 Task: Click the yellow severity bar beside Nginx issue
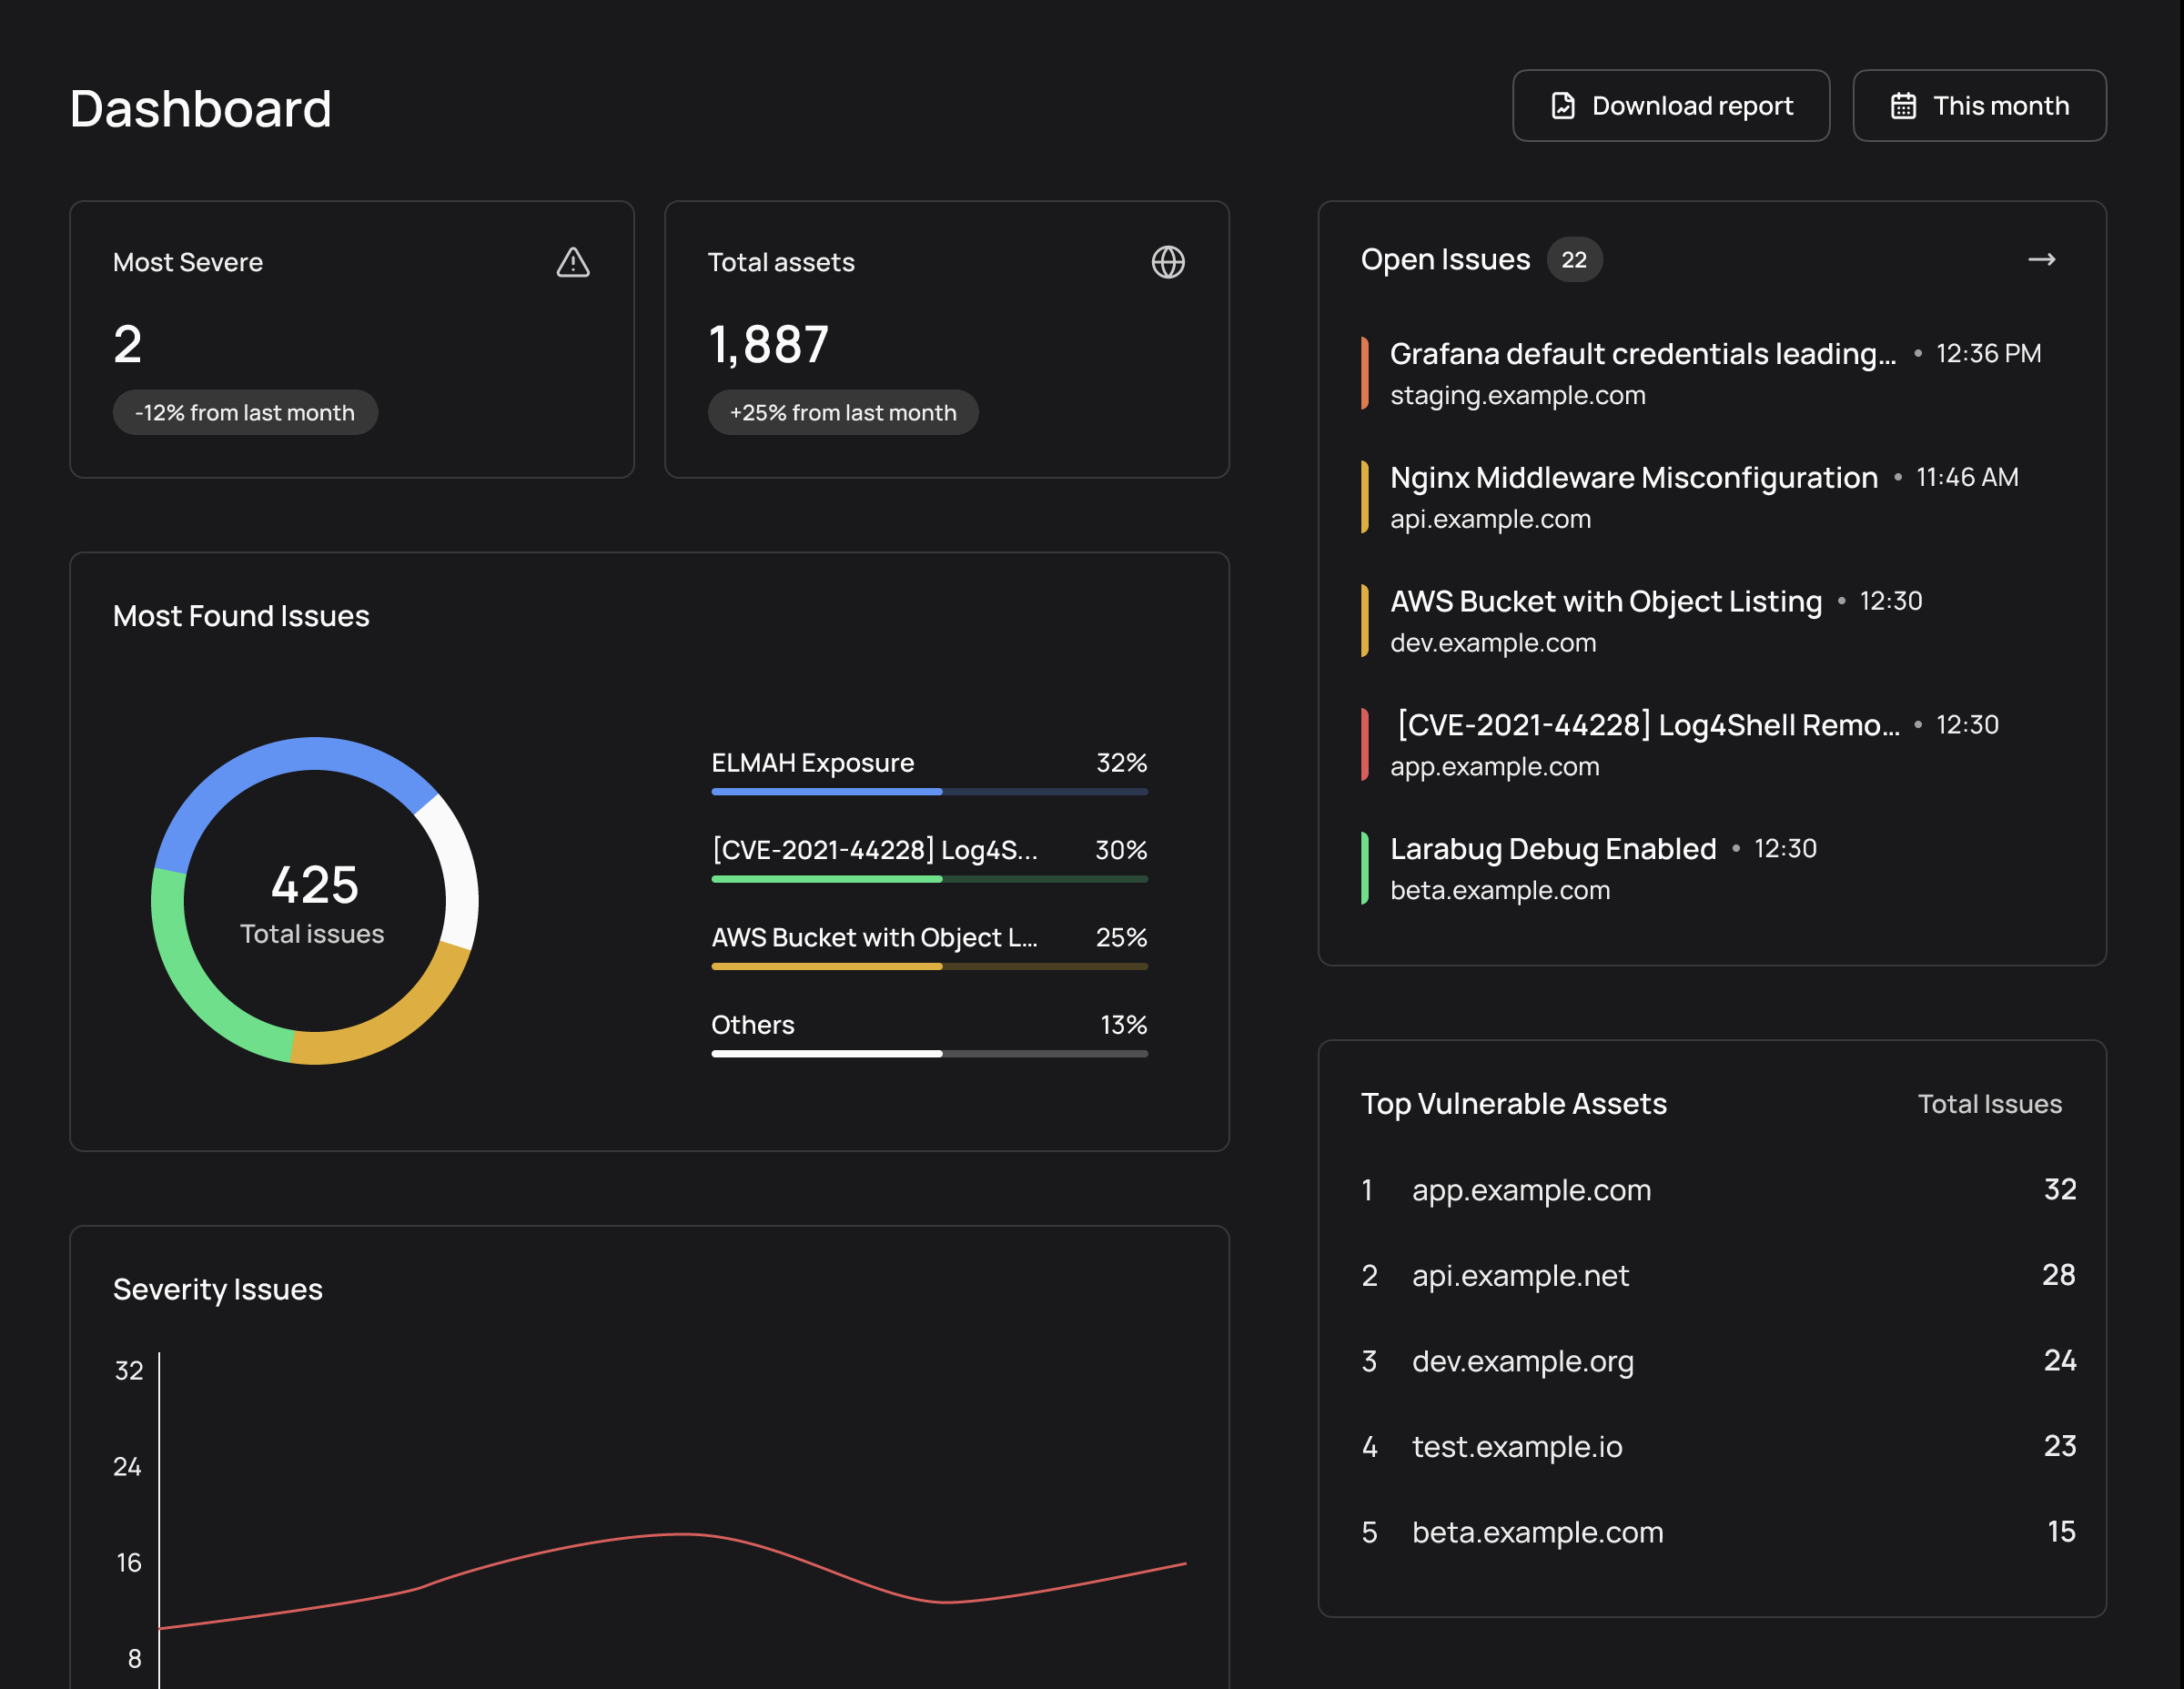click(1363, 496)
